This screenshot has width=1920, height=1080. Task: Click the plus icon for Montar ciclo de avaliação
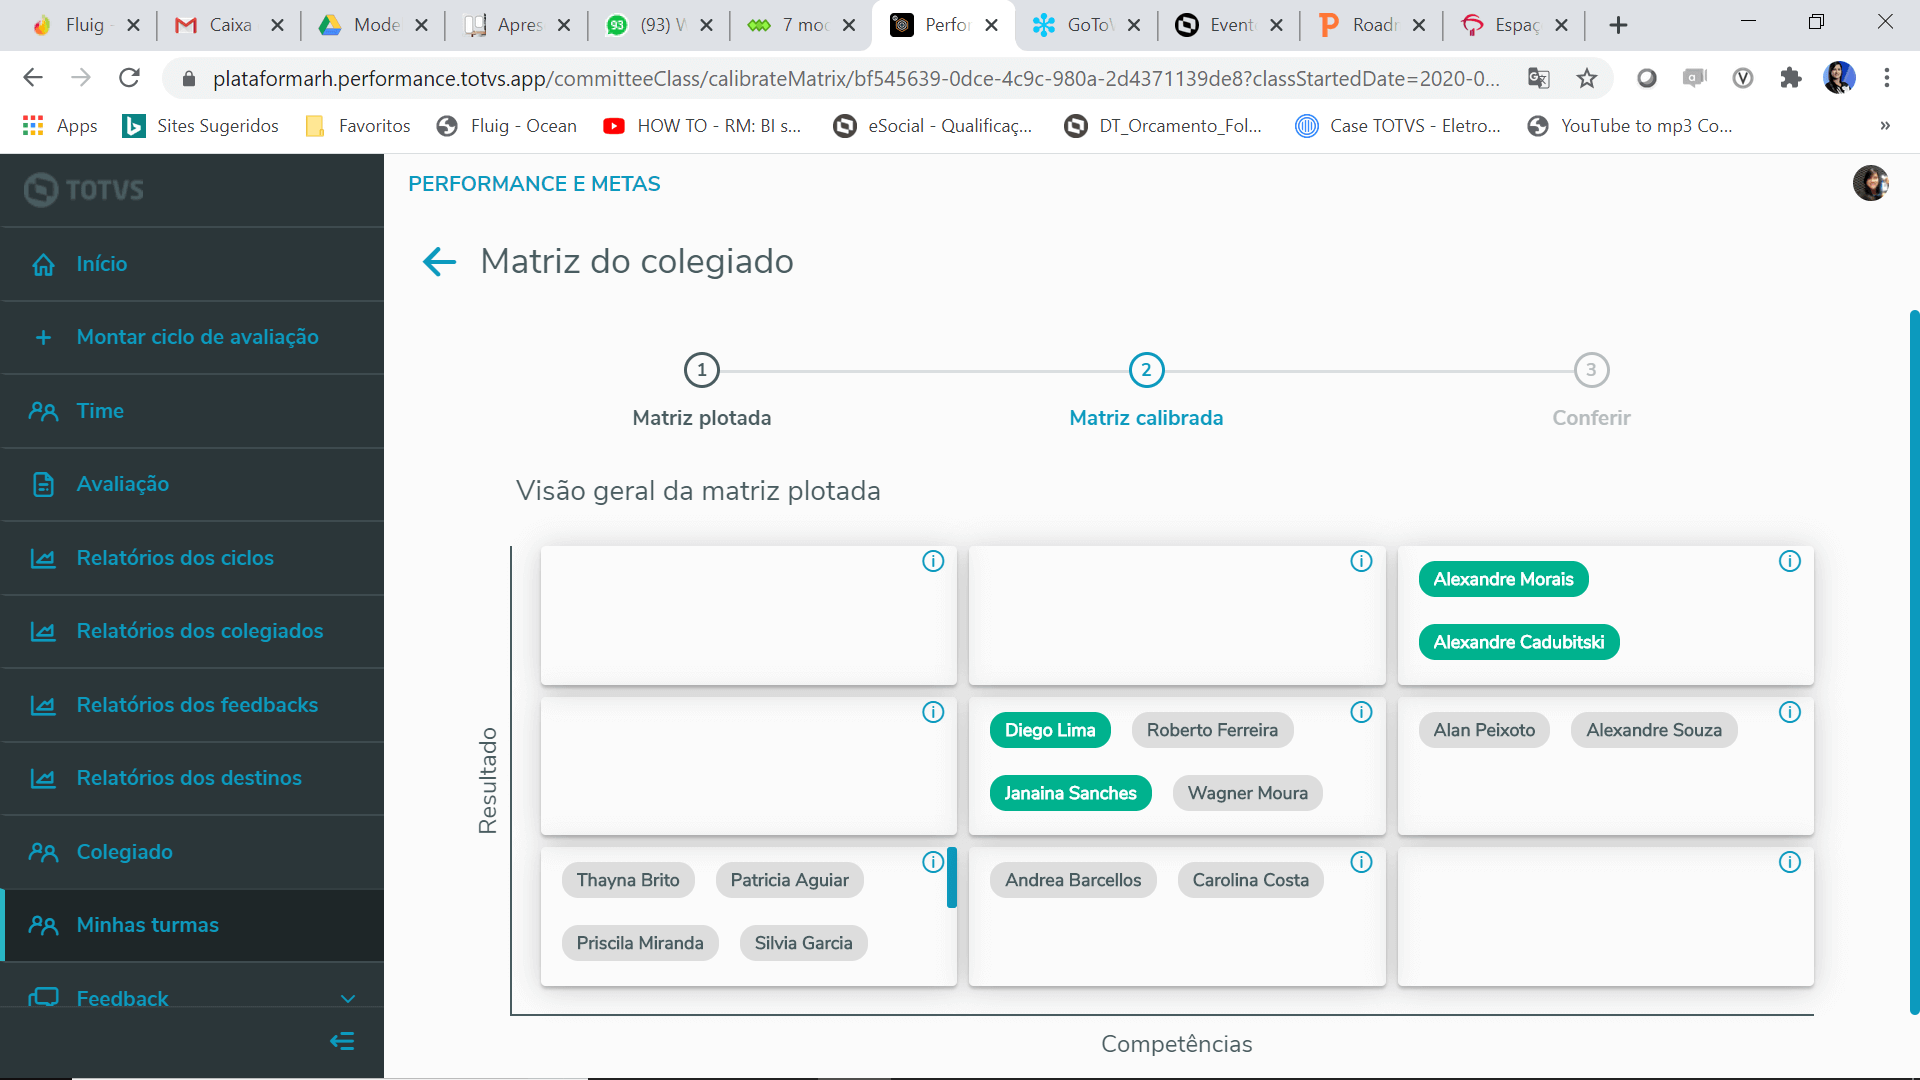pyautogui.click(x=43, y=337)
